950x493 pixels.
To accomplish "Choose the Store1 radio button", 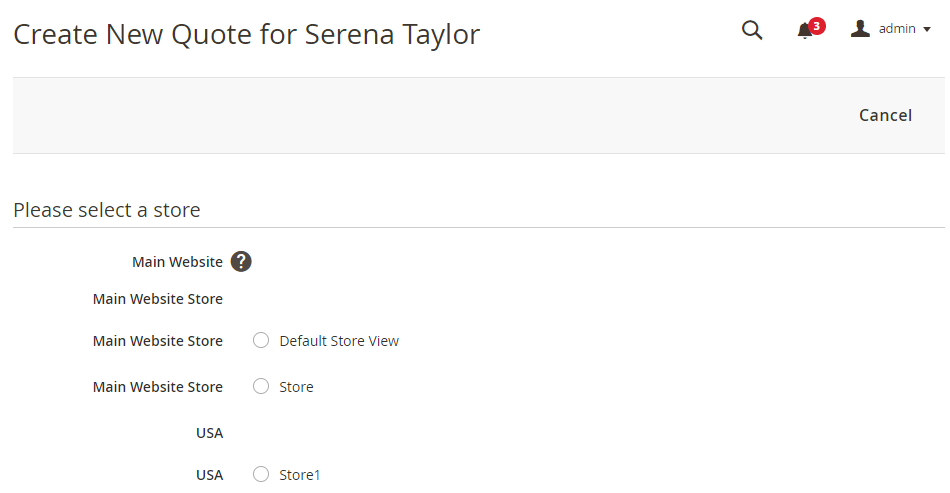I will coord(261,474).
